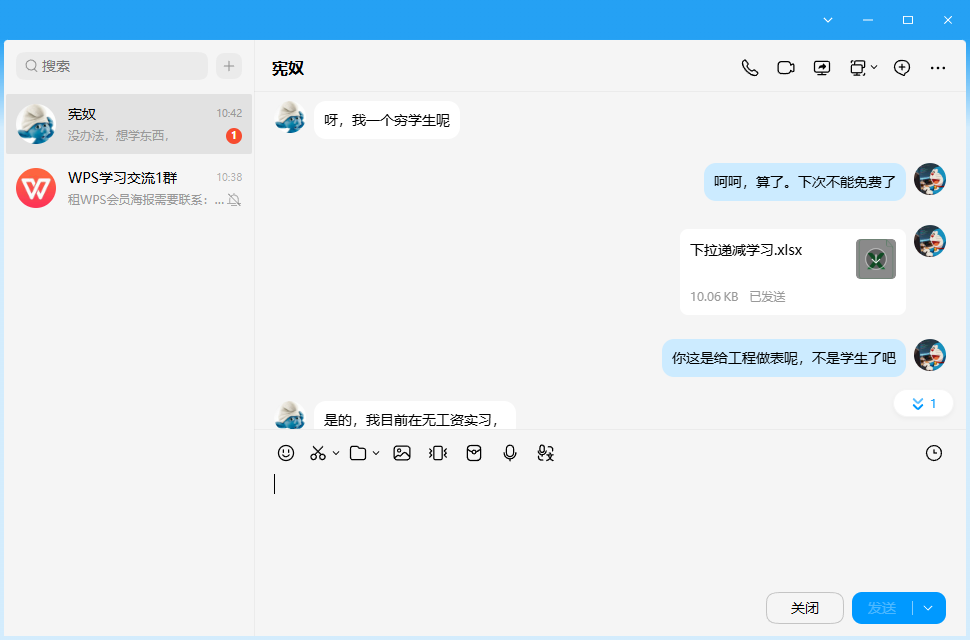Click 宪奴 chat title name
Image resolution: width=970 pixels, height=640 pixels.
[x=288, y=69]
